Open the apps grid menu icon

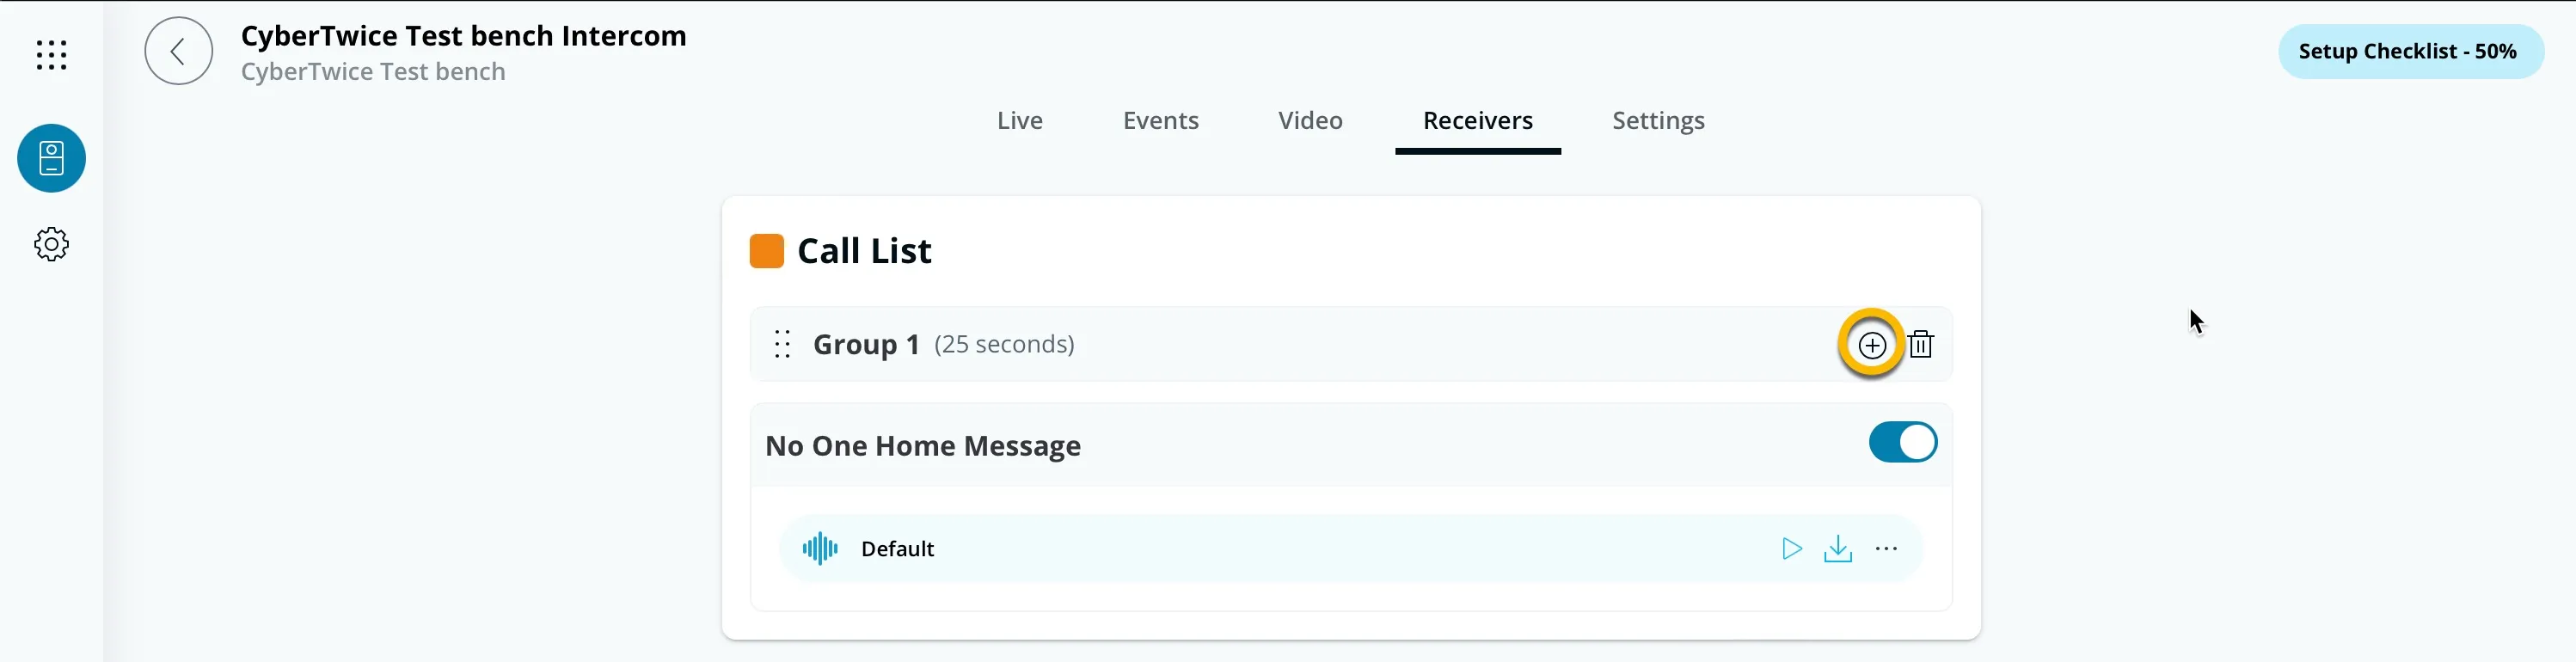point(51,54)
